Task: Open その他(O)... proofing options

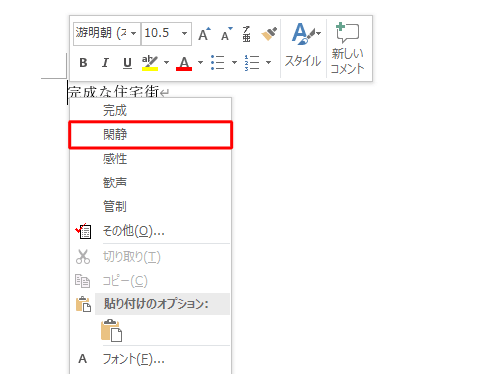Action: [150, 231]
